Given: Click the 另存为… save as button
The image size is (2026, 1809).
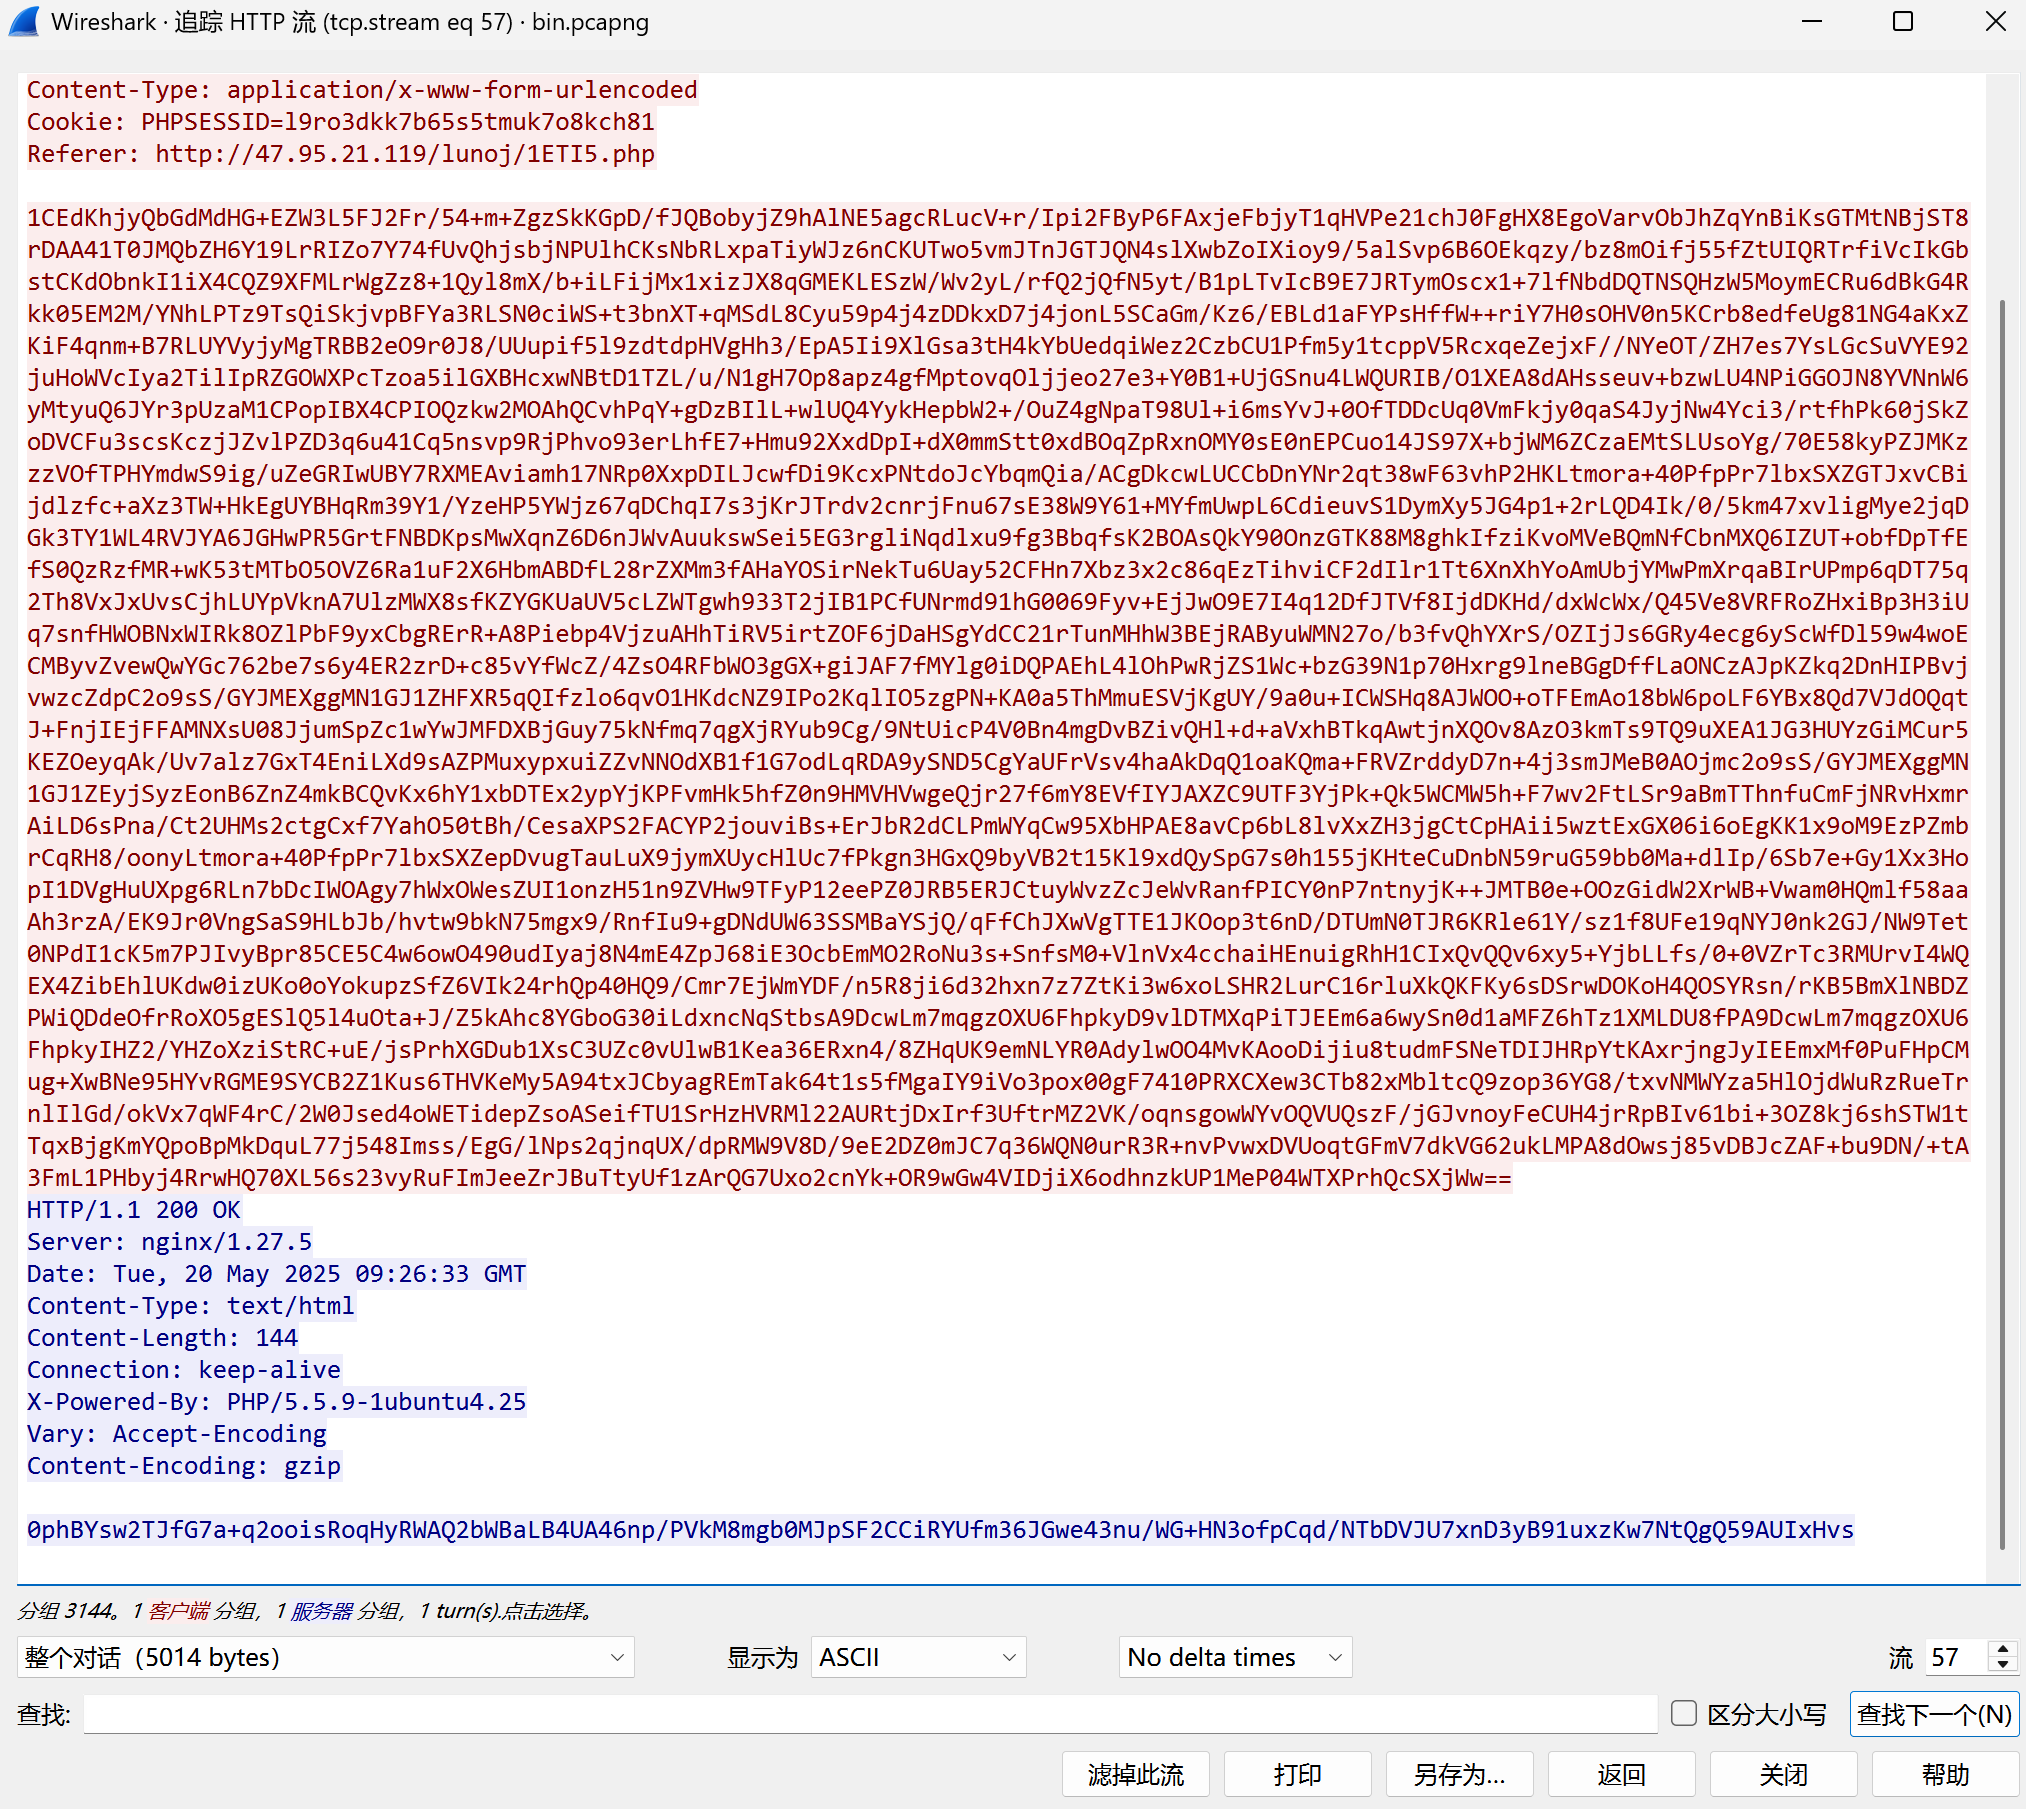Looking at the screenshot, I should click(x=1459, y=1774).
